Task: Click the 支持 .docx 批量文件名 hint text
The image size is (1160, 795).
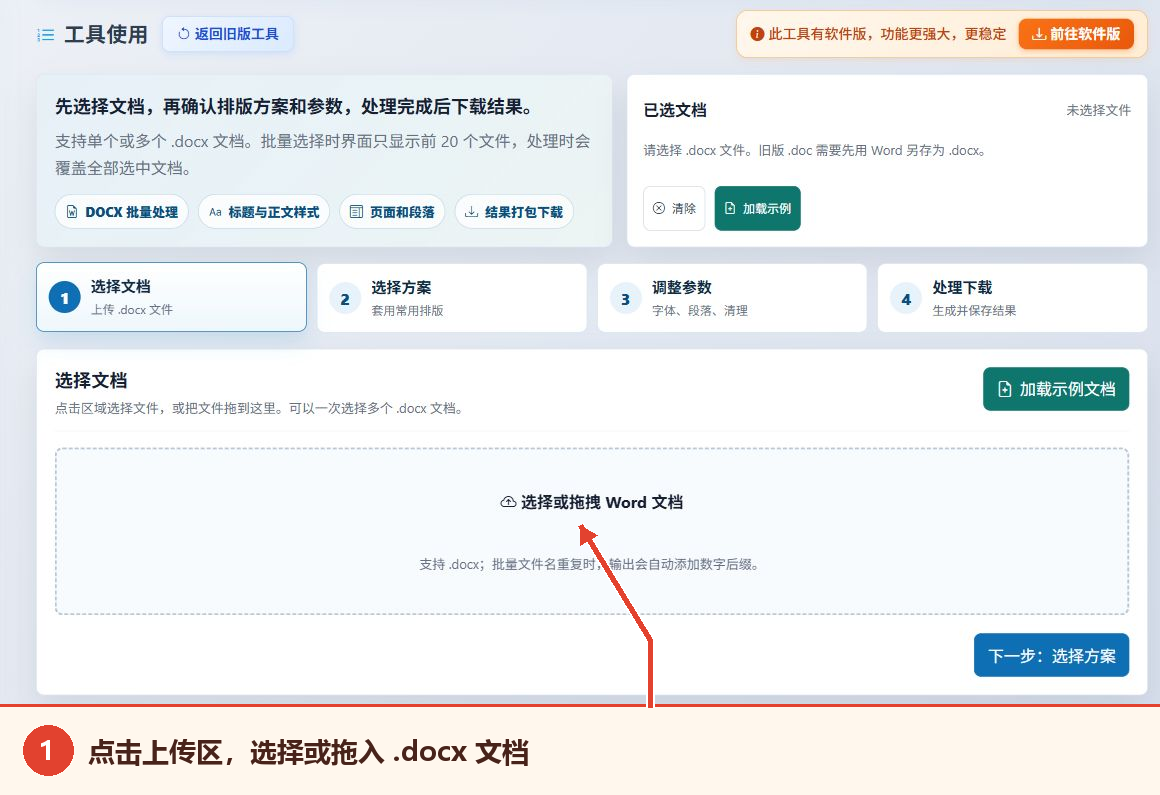Action: pos(589,564)
